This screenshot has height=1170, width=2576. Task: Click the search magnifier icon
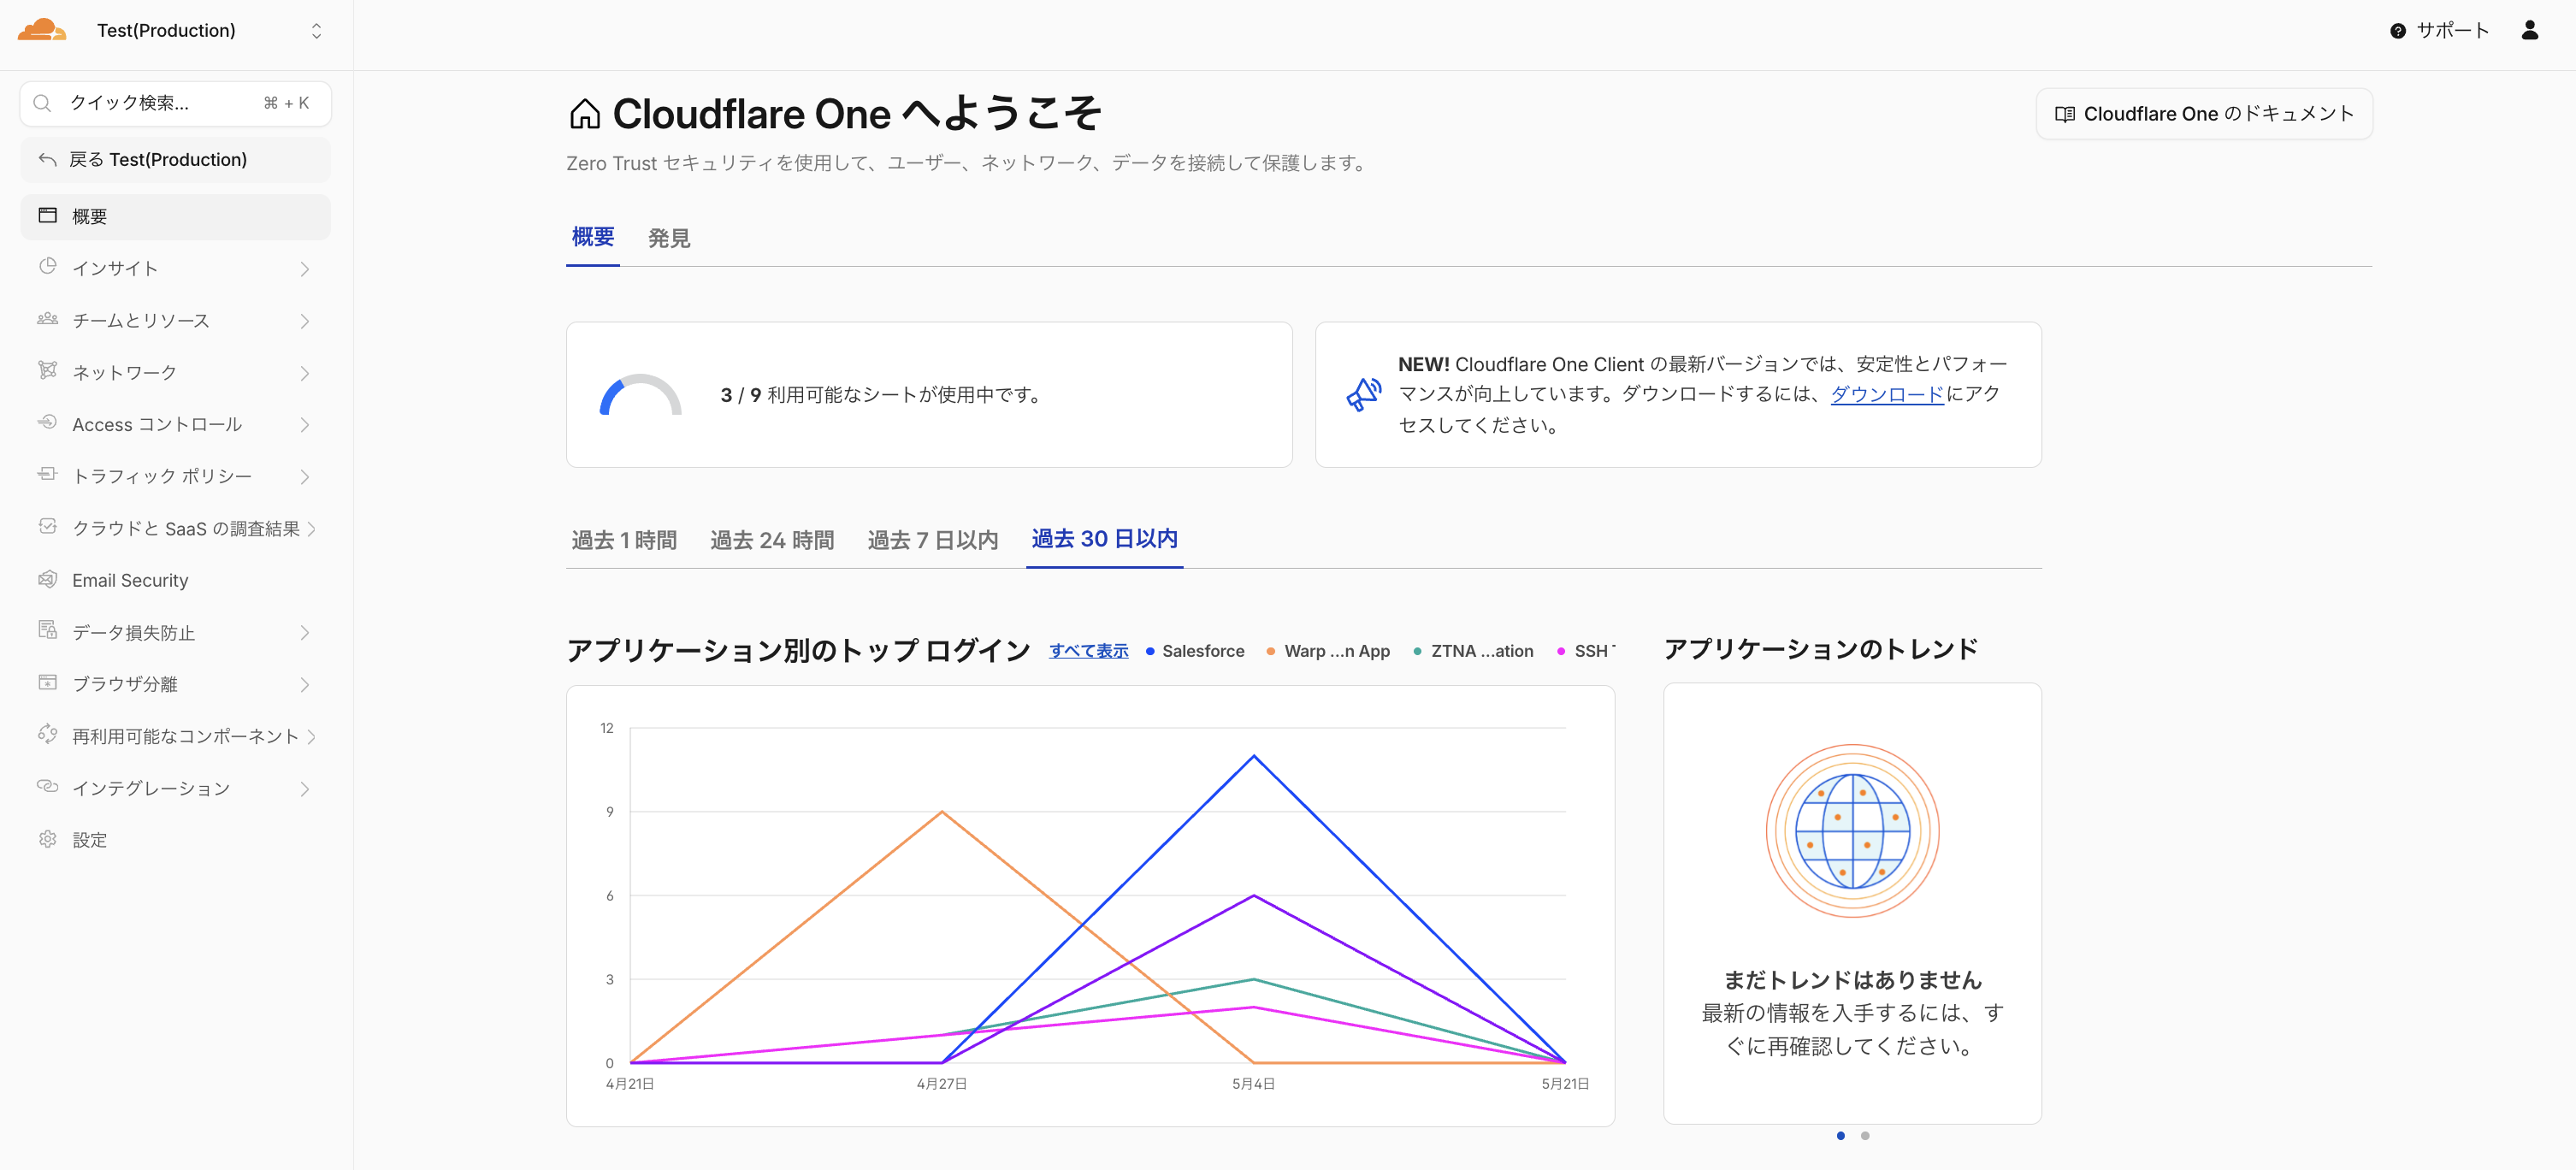[x=42, y=103]
